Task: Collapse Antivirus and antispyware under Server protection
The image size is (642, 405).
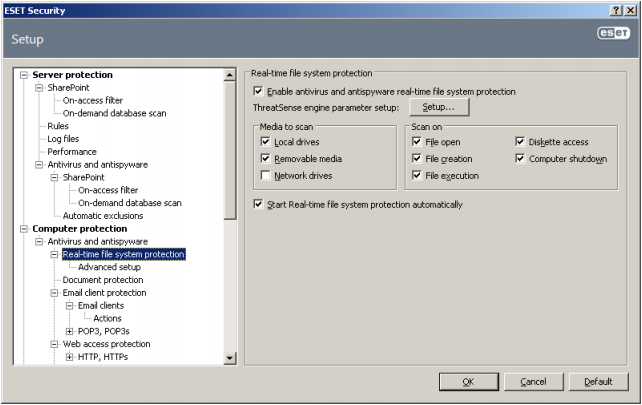Action: [39, 165]
